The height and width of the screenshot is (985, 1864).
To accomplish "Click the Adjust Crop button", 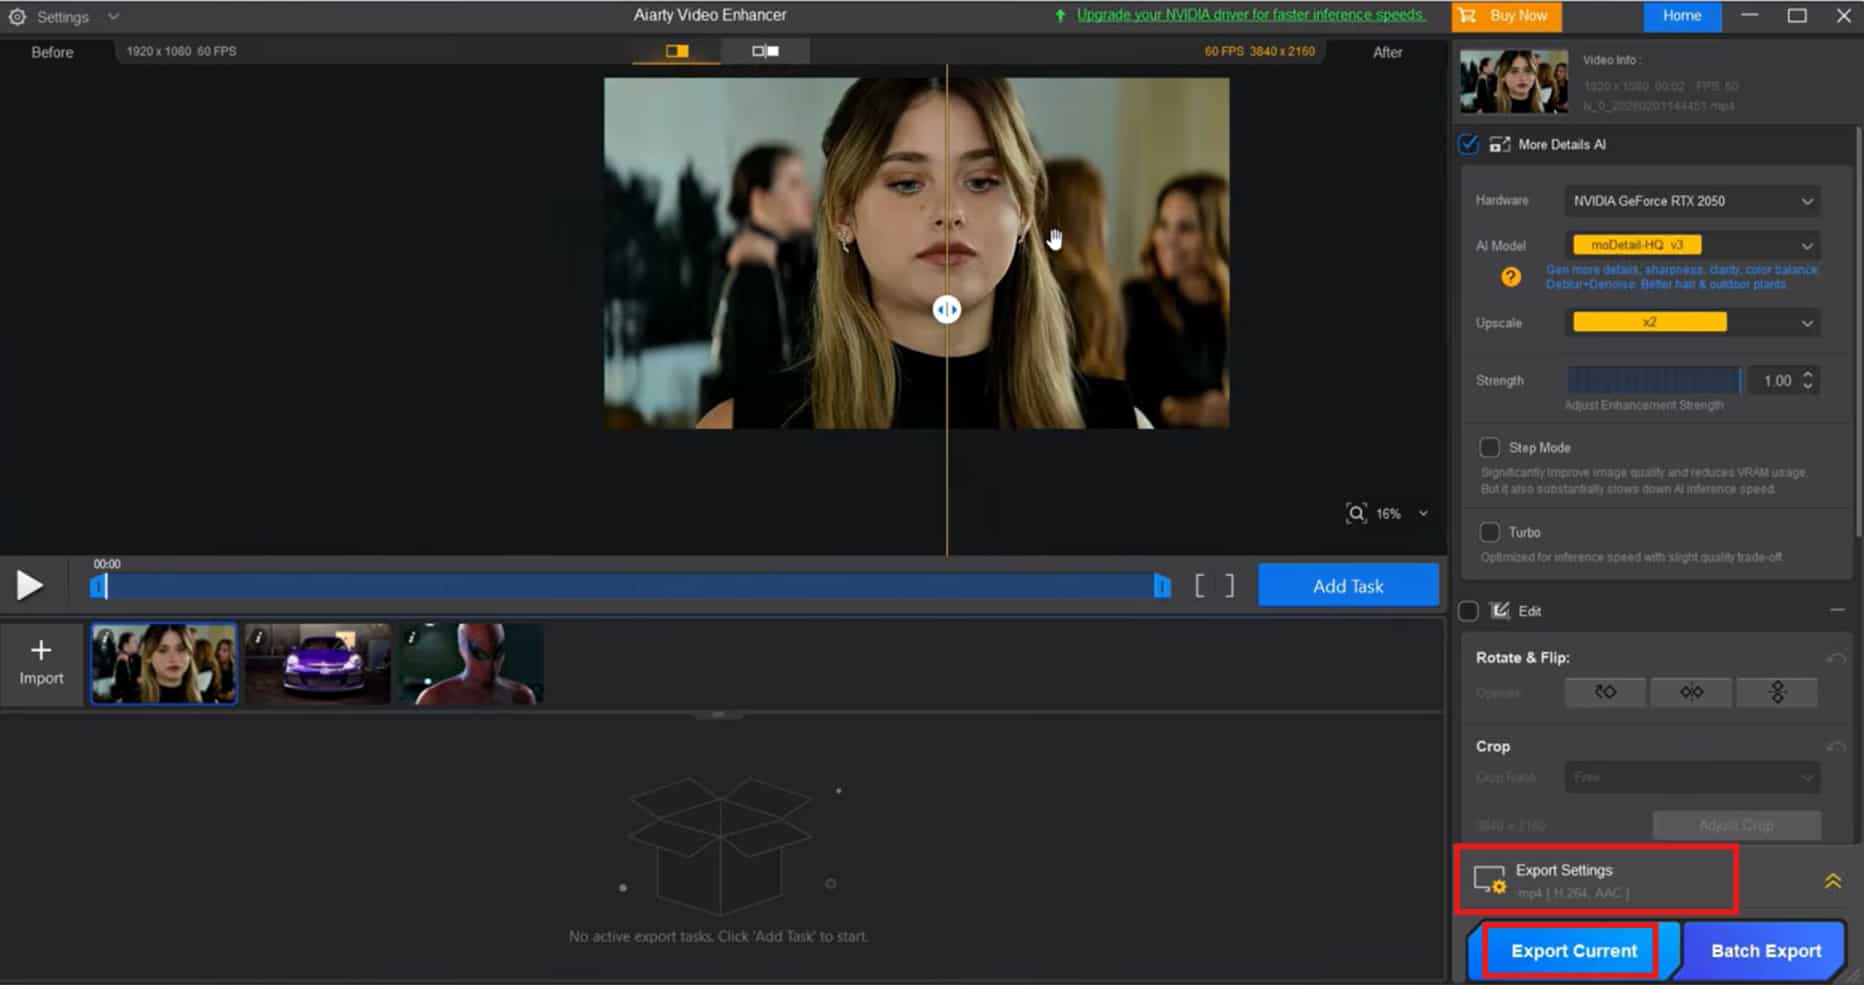I will [1736, 825].
